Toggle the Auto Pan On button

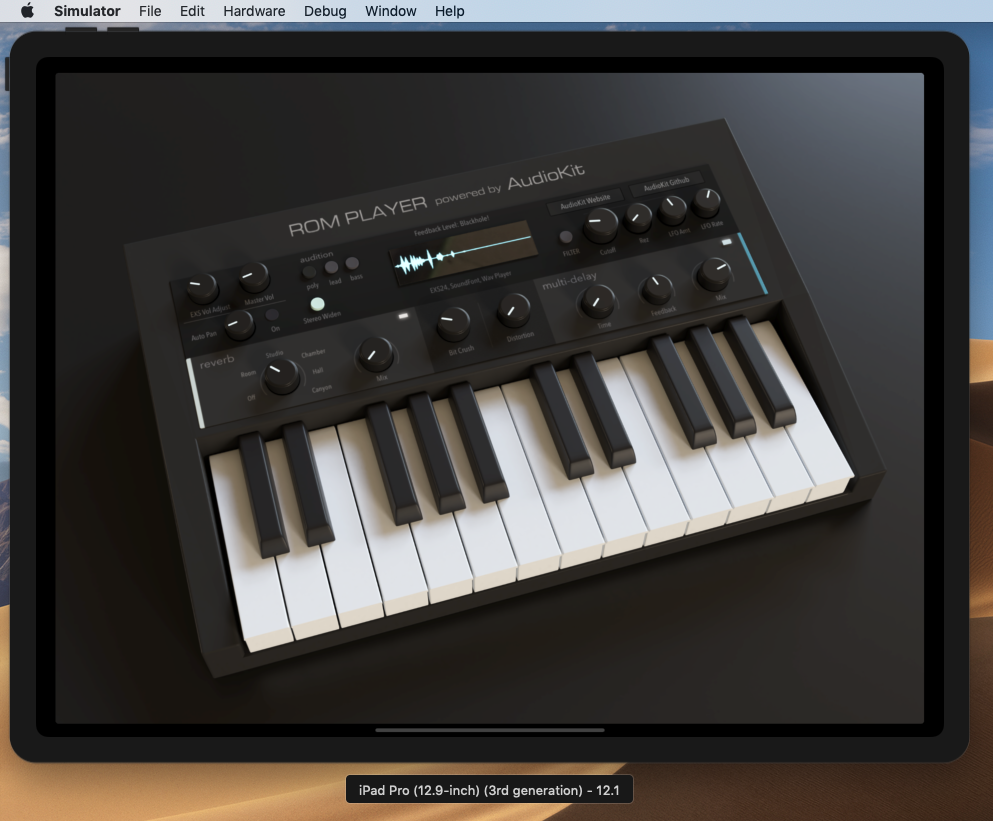(x=272, y=315)
